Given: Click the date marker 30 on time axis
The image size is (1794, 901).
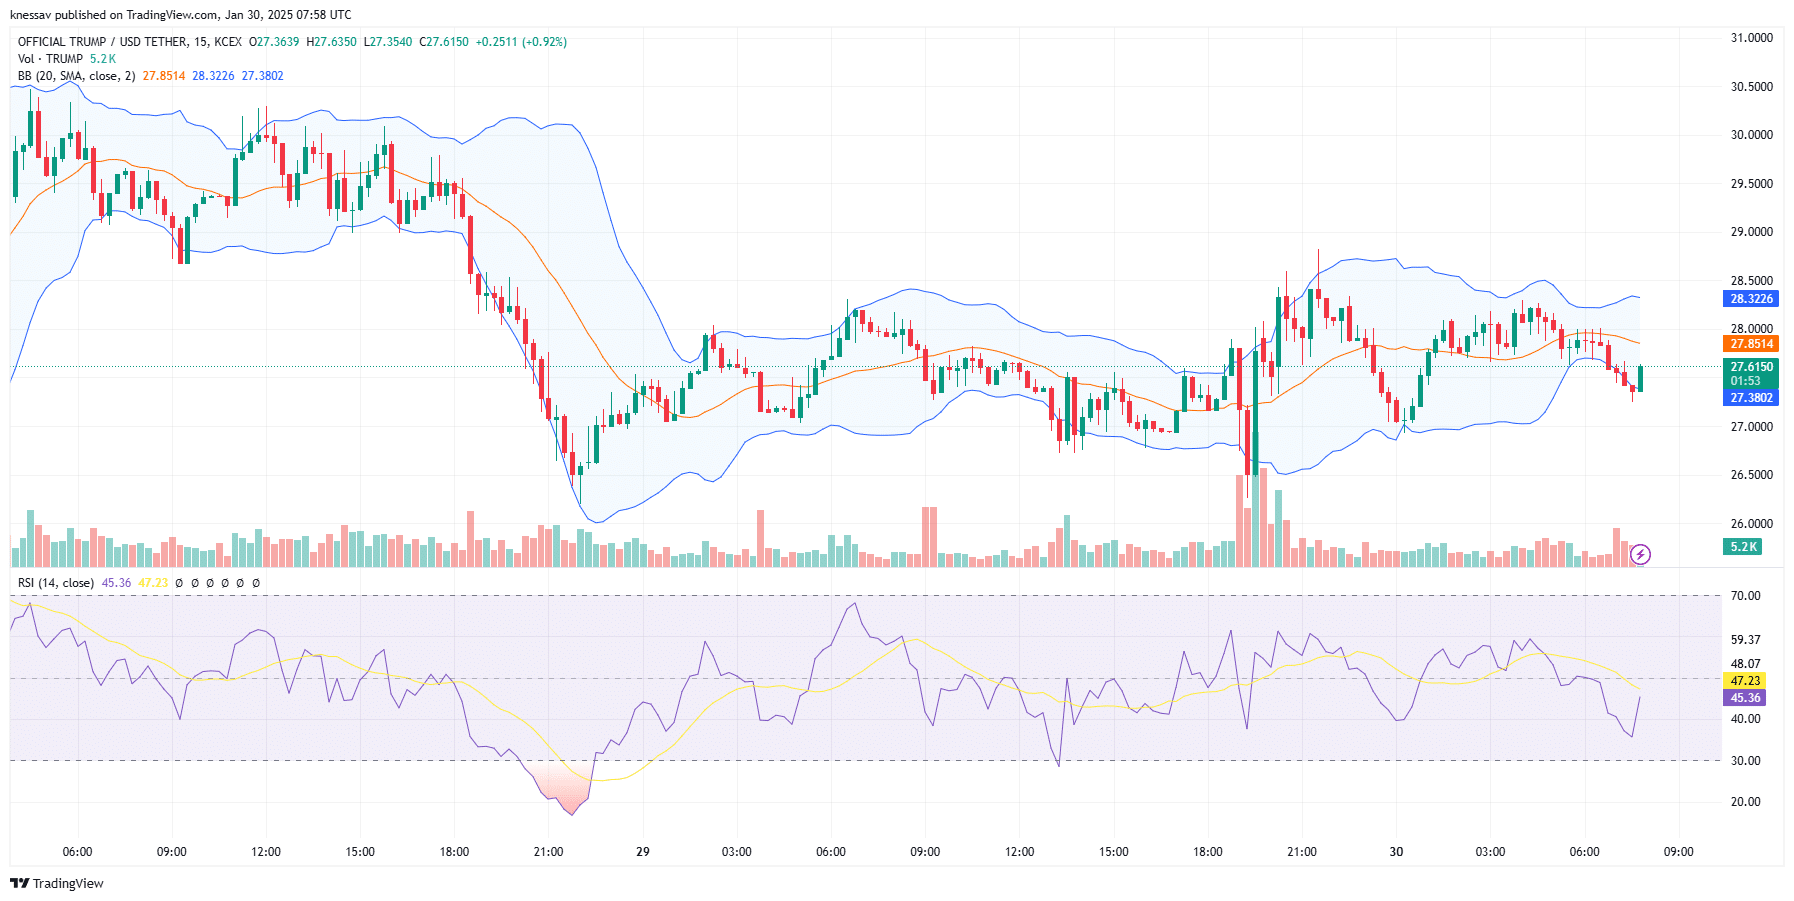Looking at the screenshot, I should pos(1396,852).
